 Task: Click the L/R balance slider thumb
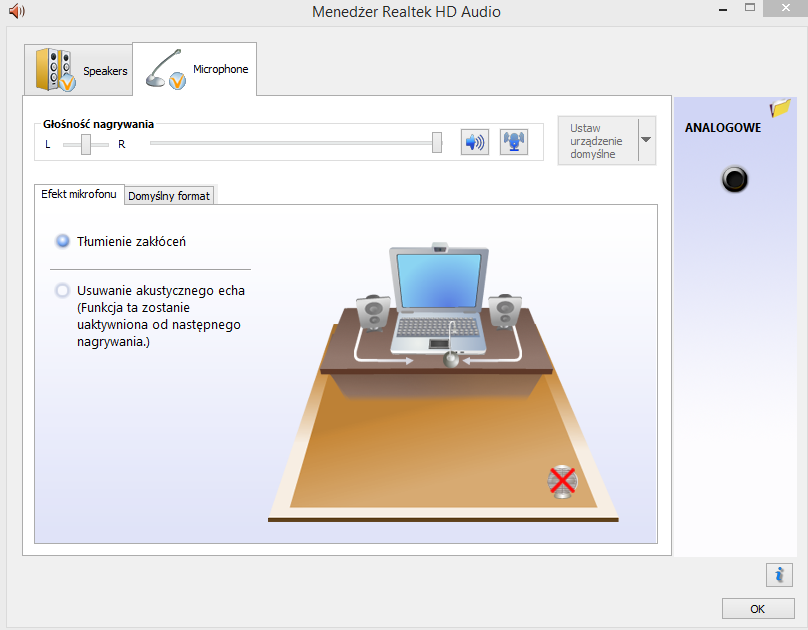(86, 144)
